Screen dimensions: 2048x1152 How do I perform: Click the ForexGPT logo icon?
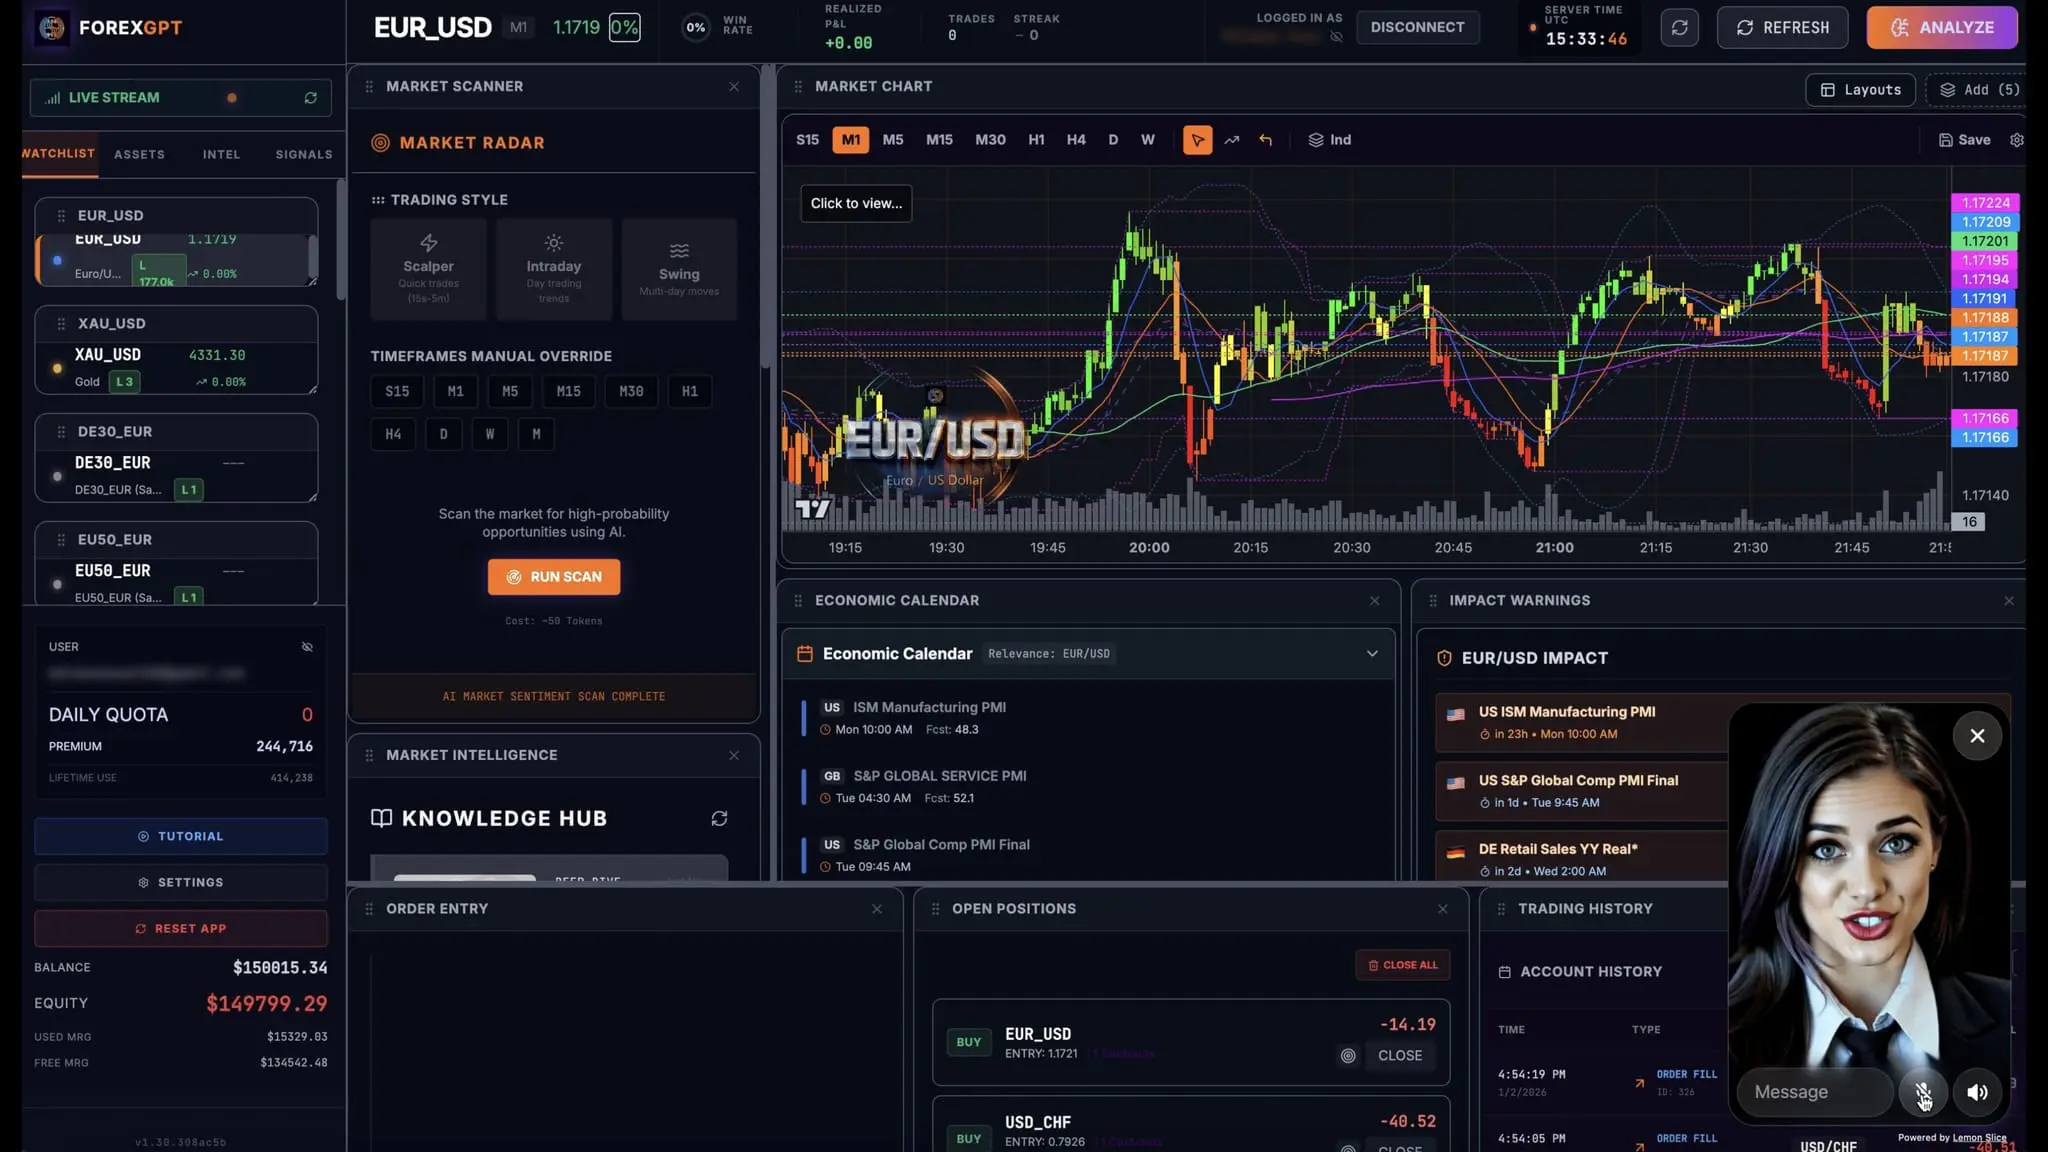click(x=52, y=28)
